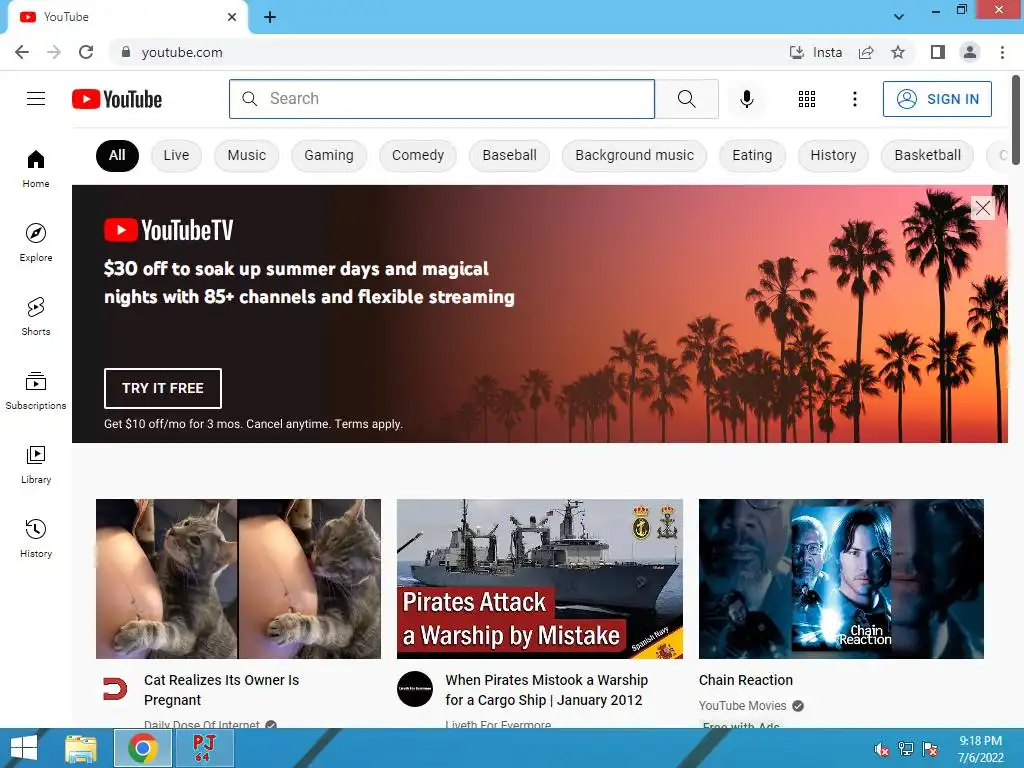Click the YouTube logo
Viewport: 1024px width, 768px height.
pyautogui.click(x=117, y=99)
